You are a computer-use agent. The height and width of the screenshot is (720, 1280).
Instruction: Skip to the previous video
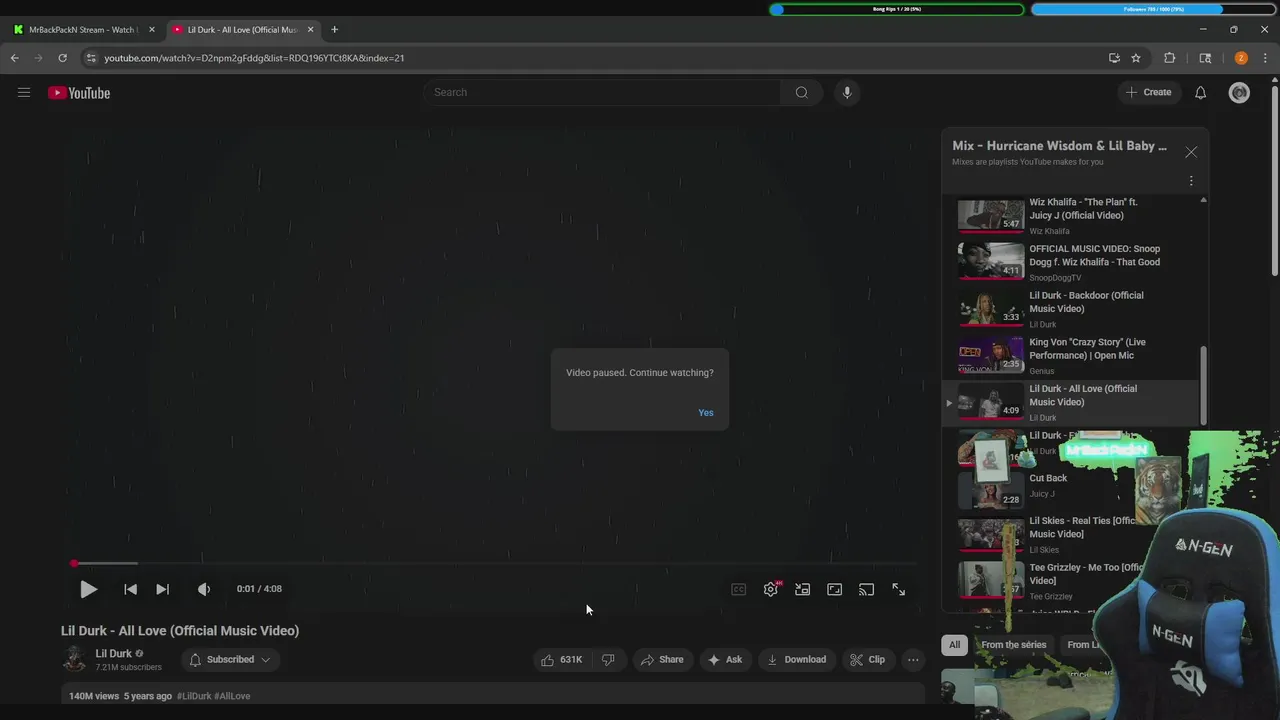point(130,589)
